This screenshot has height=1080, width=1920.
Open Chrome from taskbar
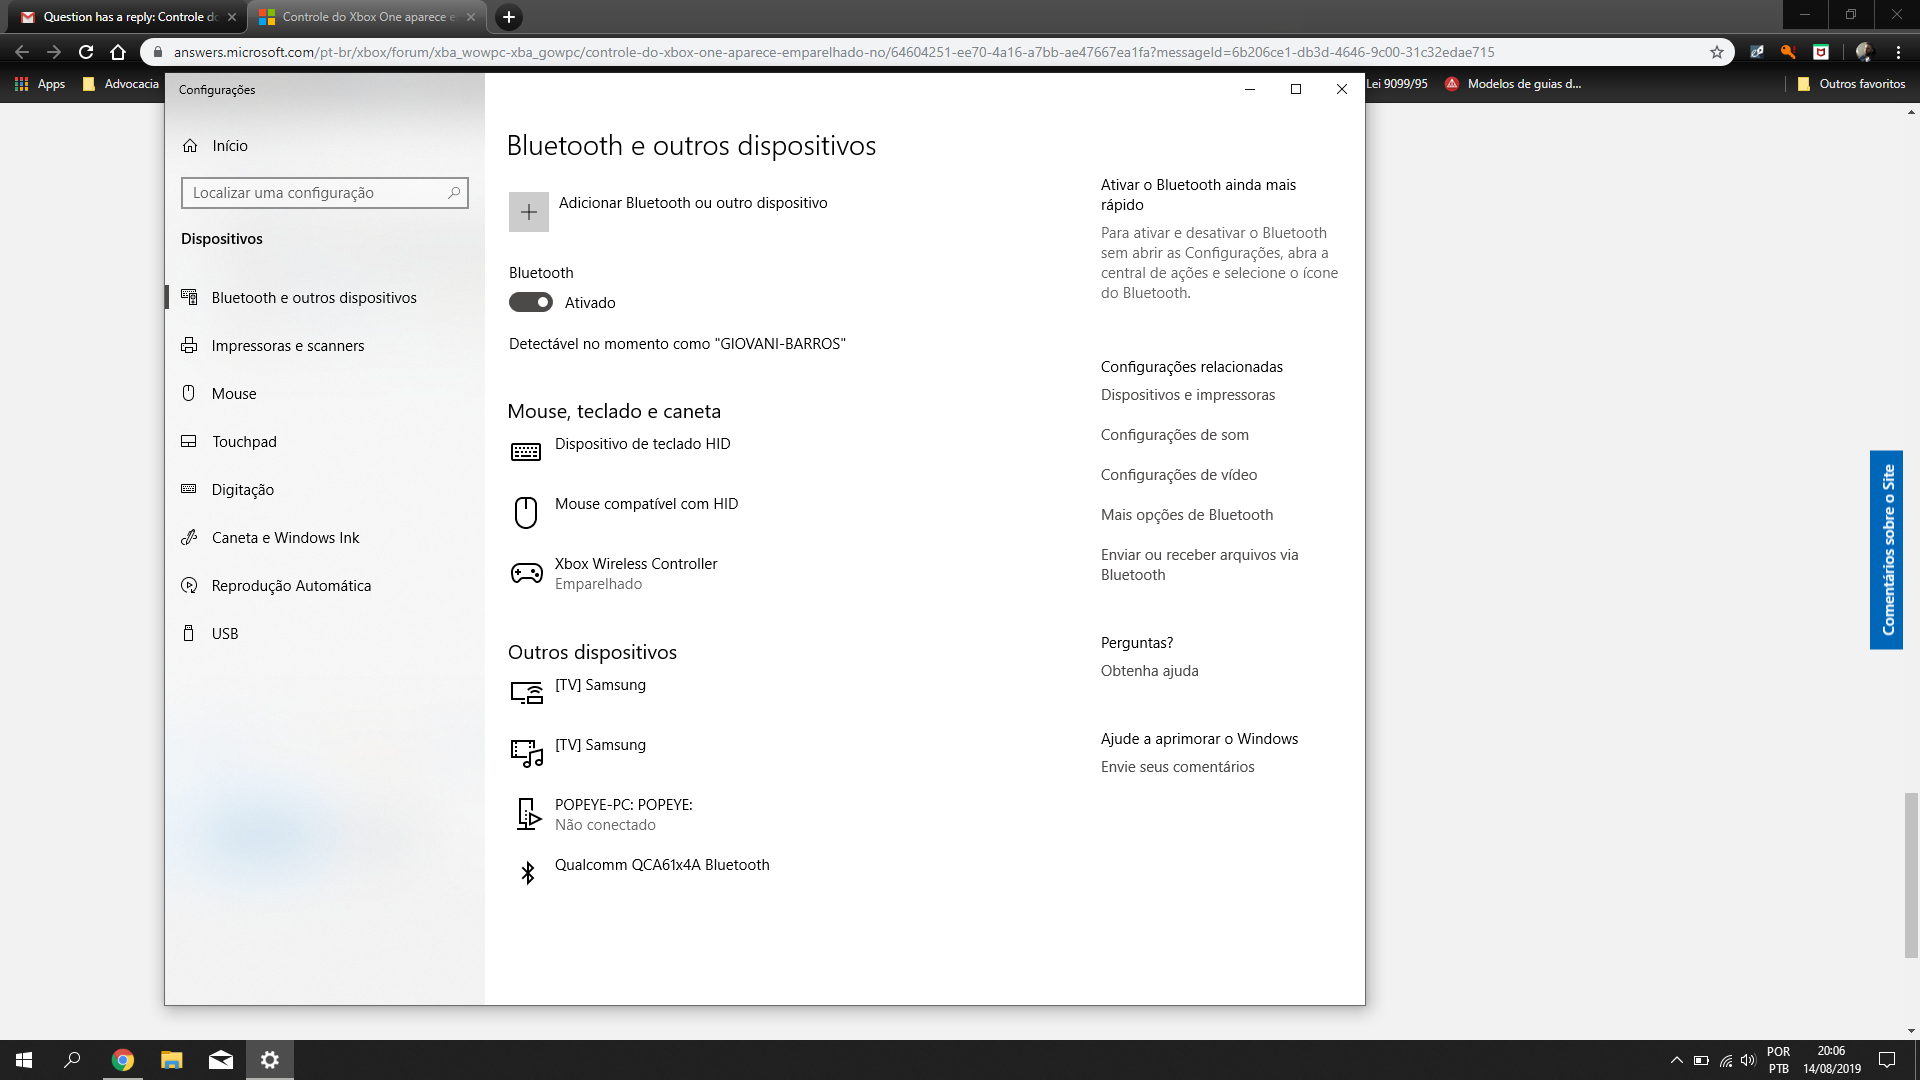tap(122, 1060)
